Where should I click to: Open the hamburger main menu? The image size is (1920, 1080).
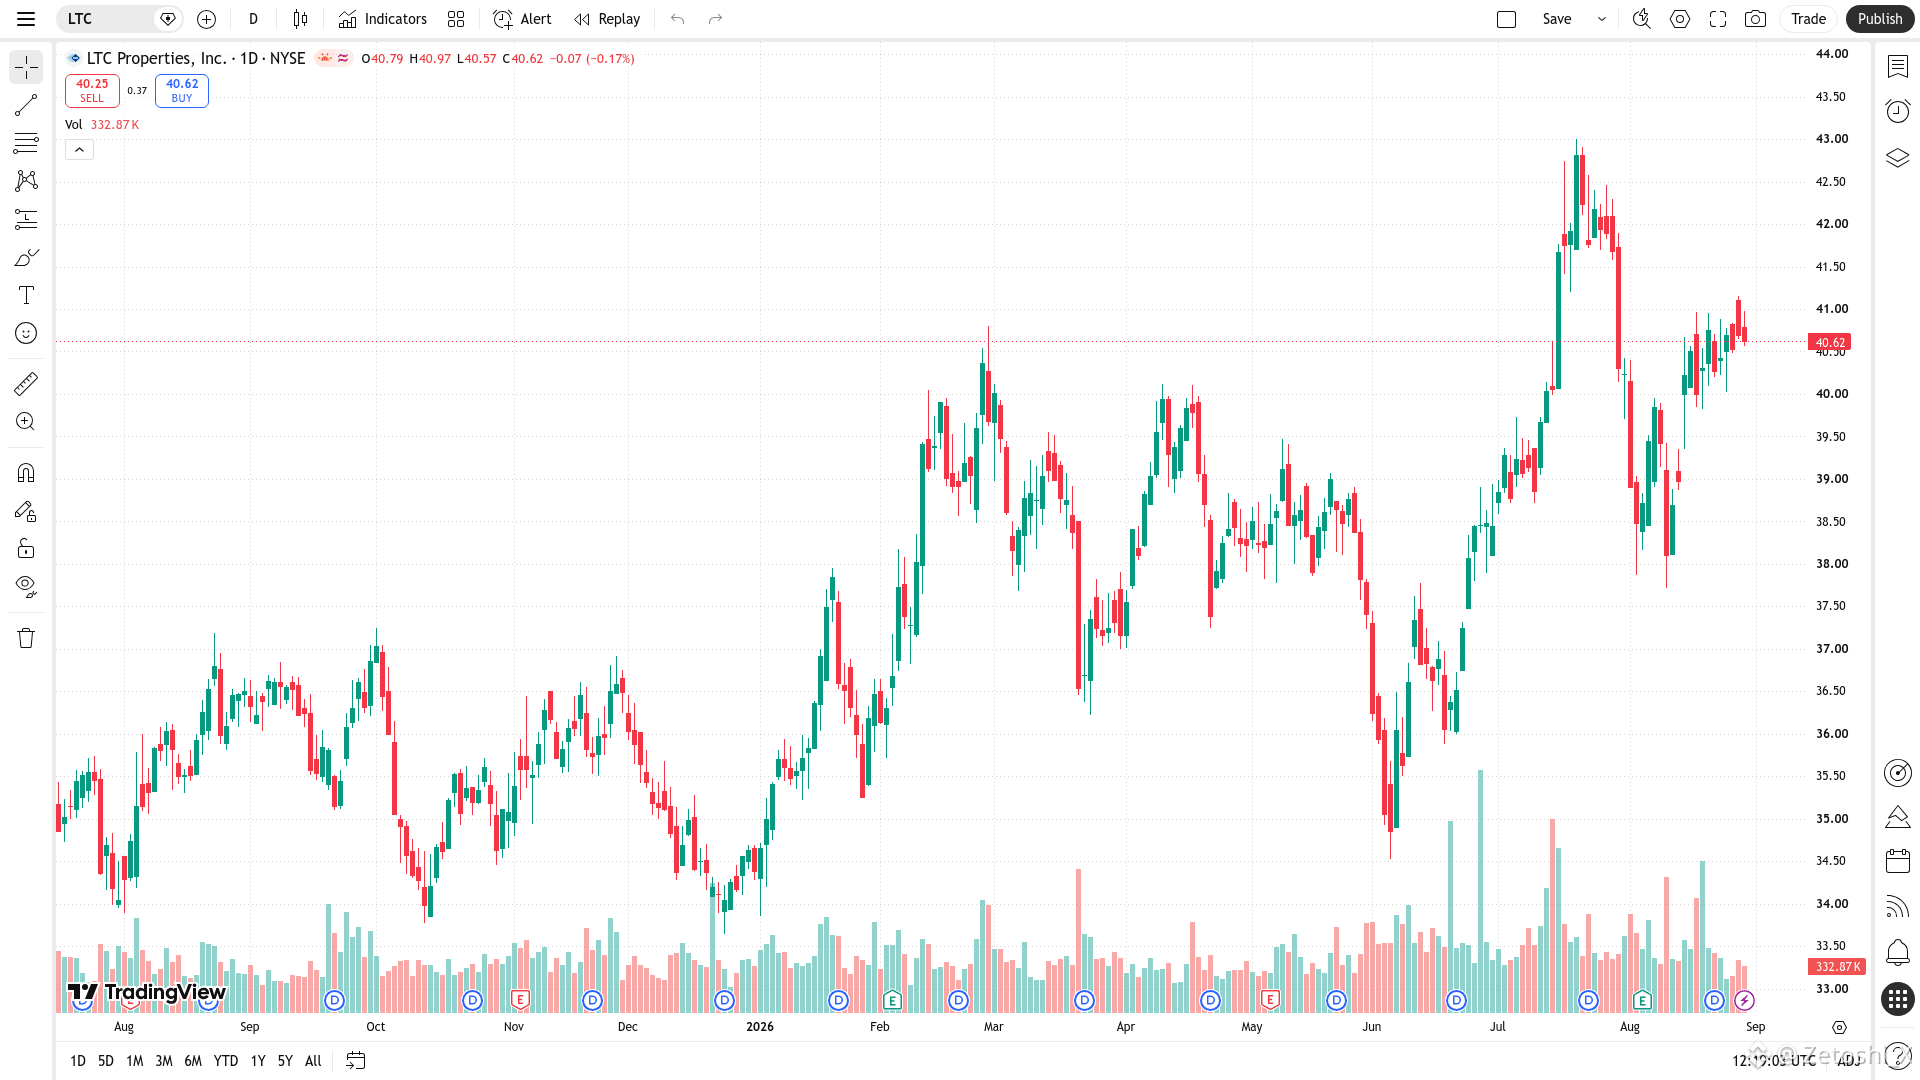26,19
